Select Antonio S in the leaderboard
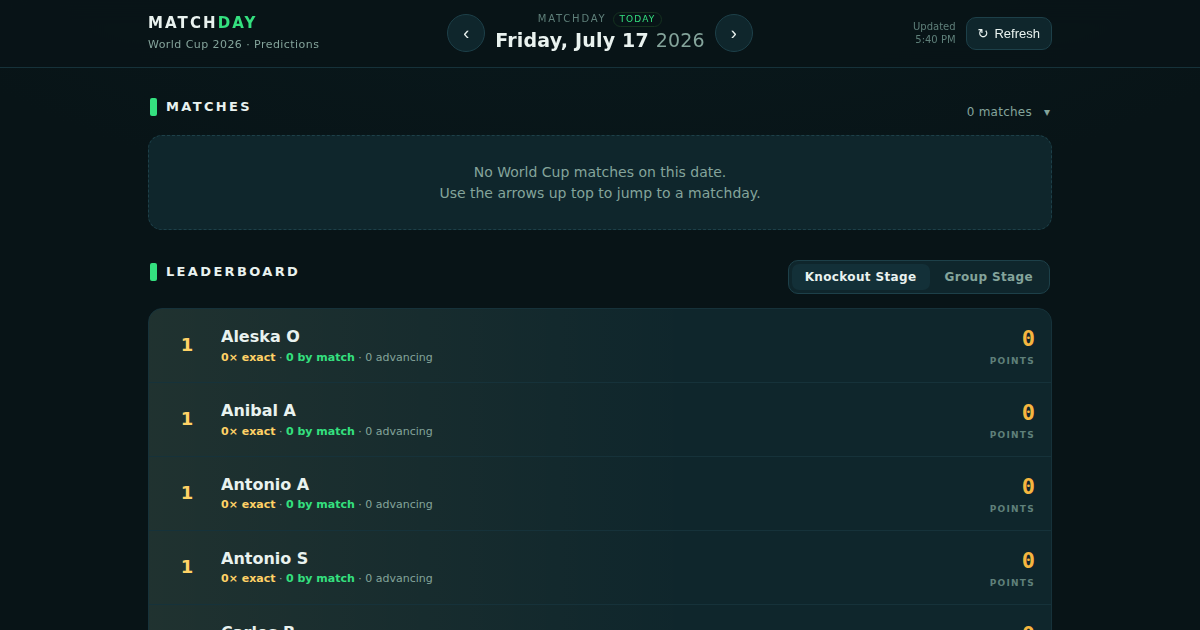1200x630 pixels. 600,568
